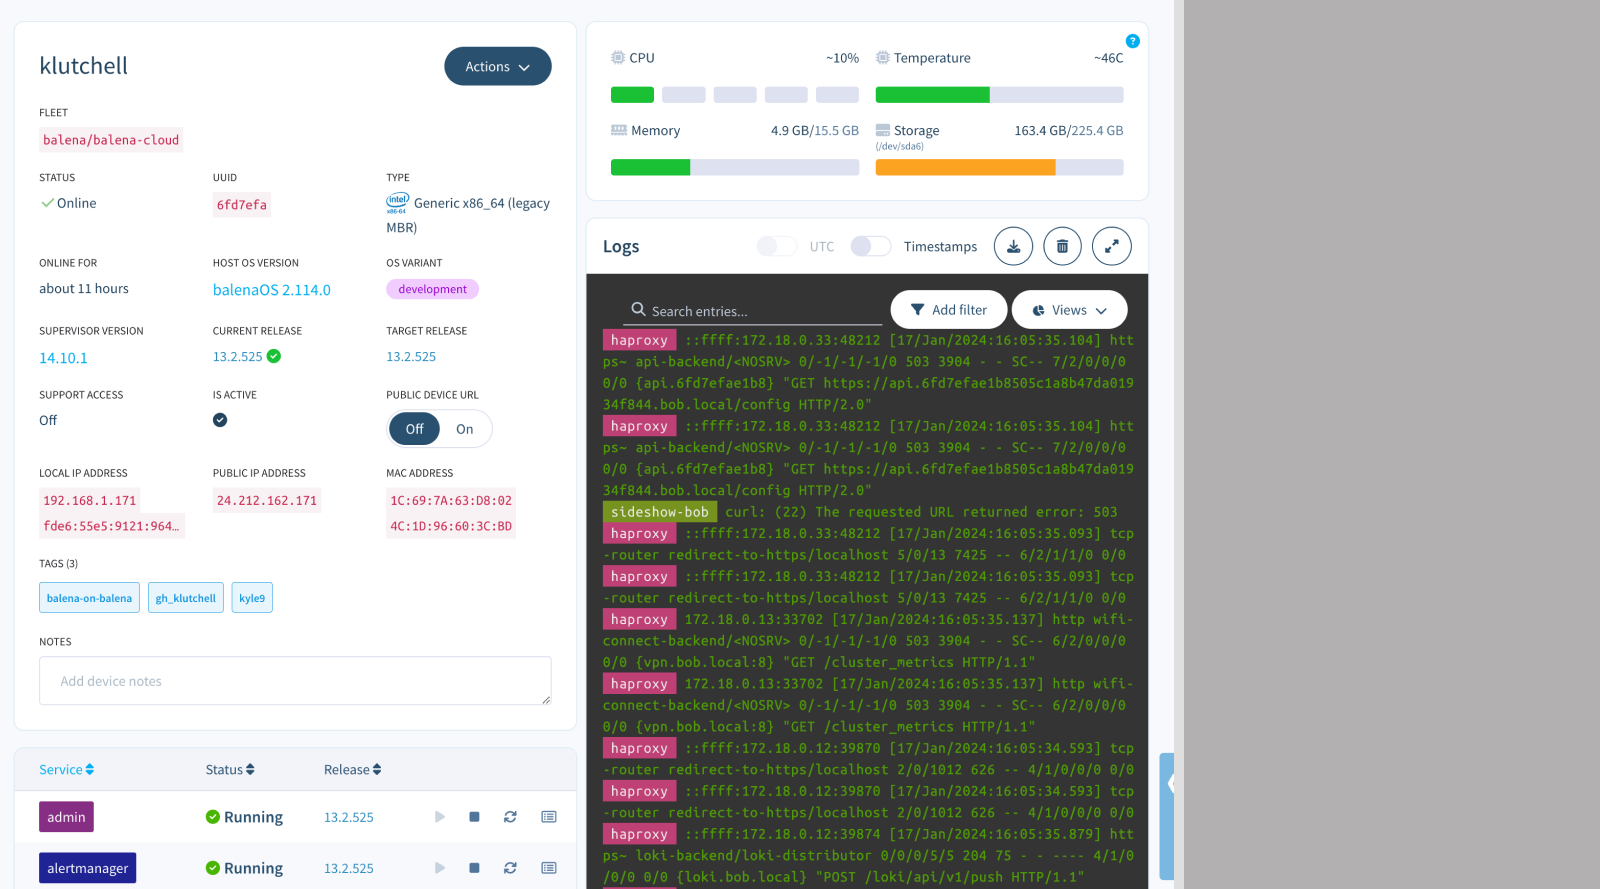This screenshot has height=889, width=1600.
Task: Set public device URL to Off
Action: click(414, 429)
